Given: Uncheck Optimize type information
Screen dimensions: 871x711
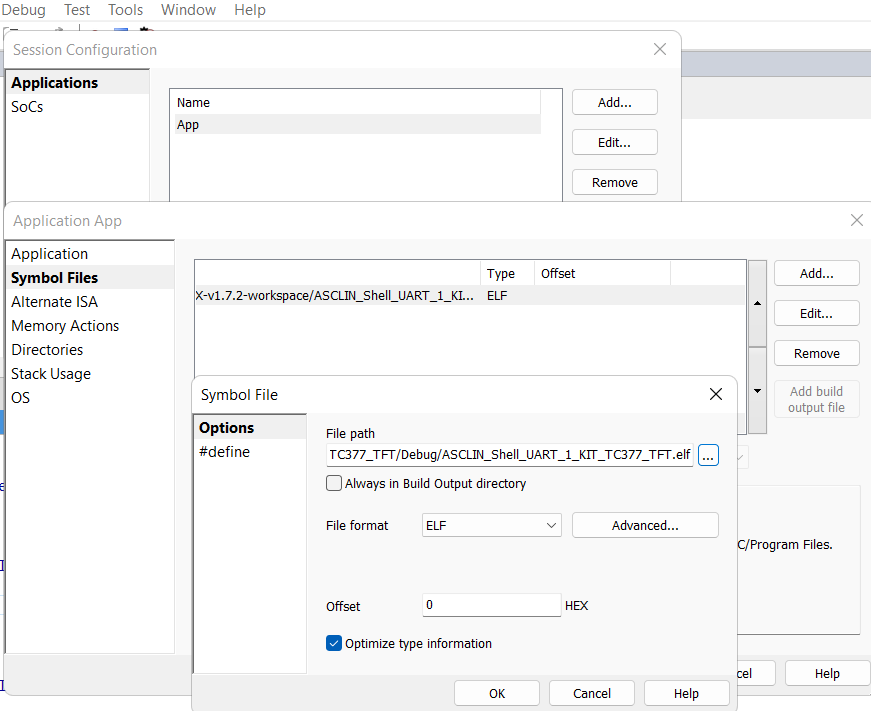Looking at the screenshot, I should point(334,643).
